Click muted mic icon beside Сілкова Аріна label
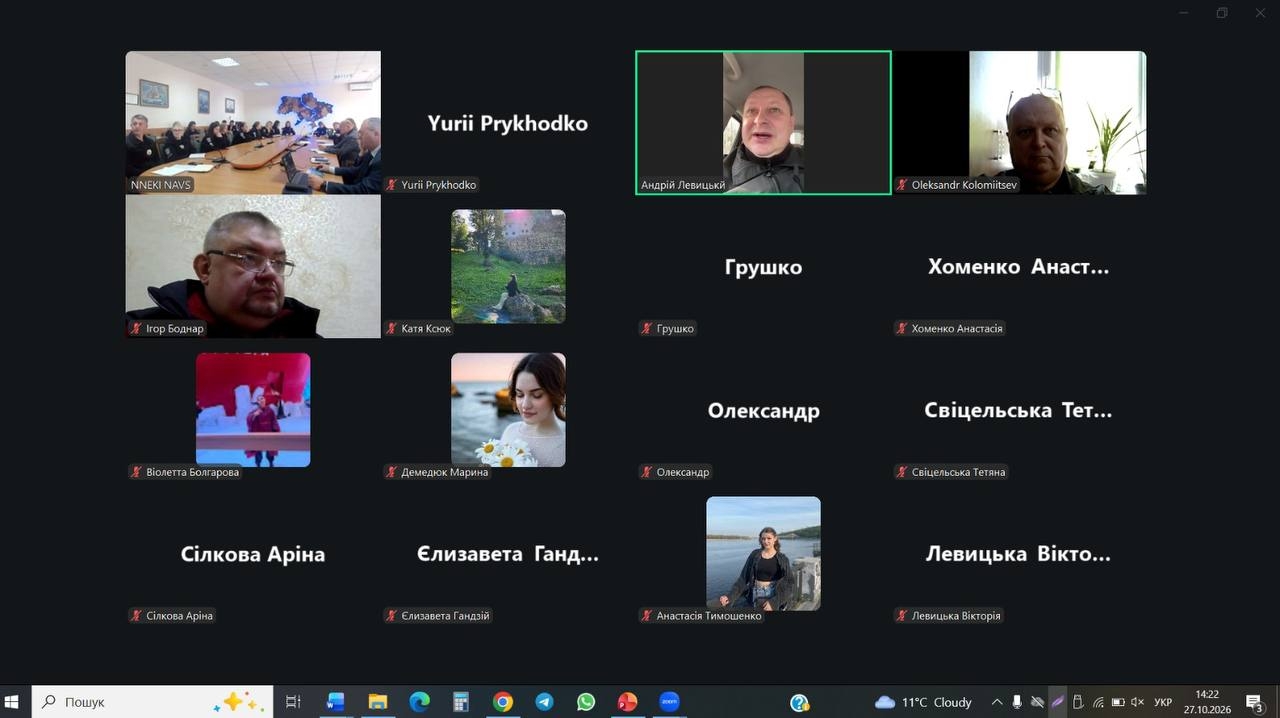Image resolution: width=1280 pixels, height=718 pixels. (x=137, y=616)
